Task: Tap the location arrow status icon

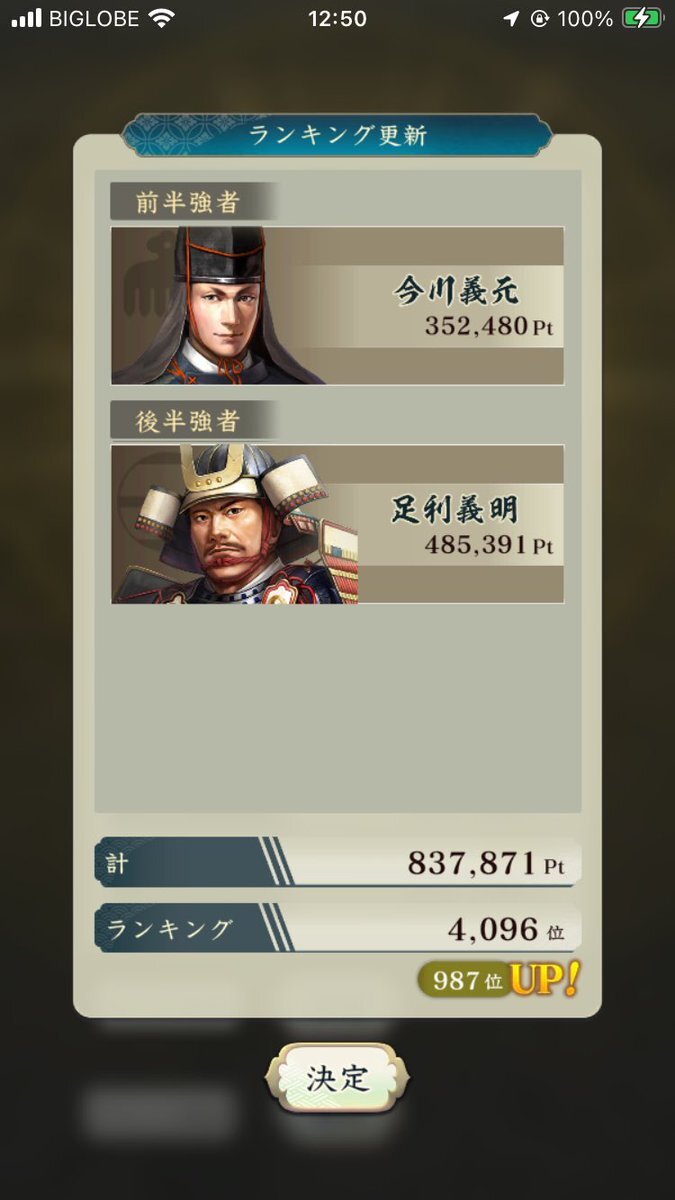Action: 512,18
